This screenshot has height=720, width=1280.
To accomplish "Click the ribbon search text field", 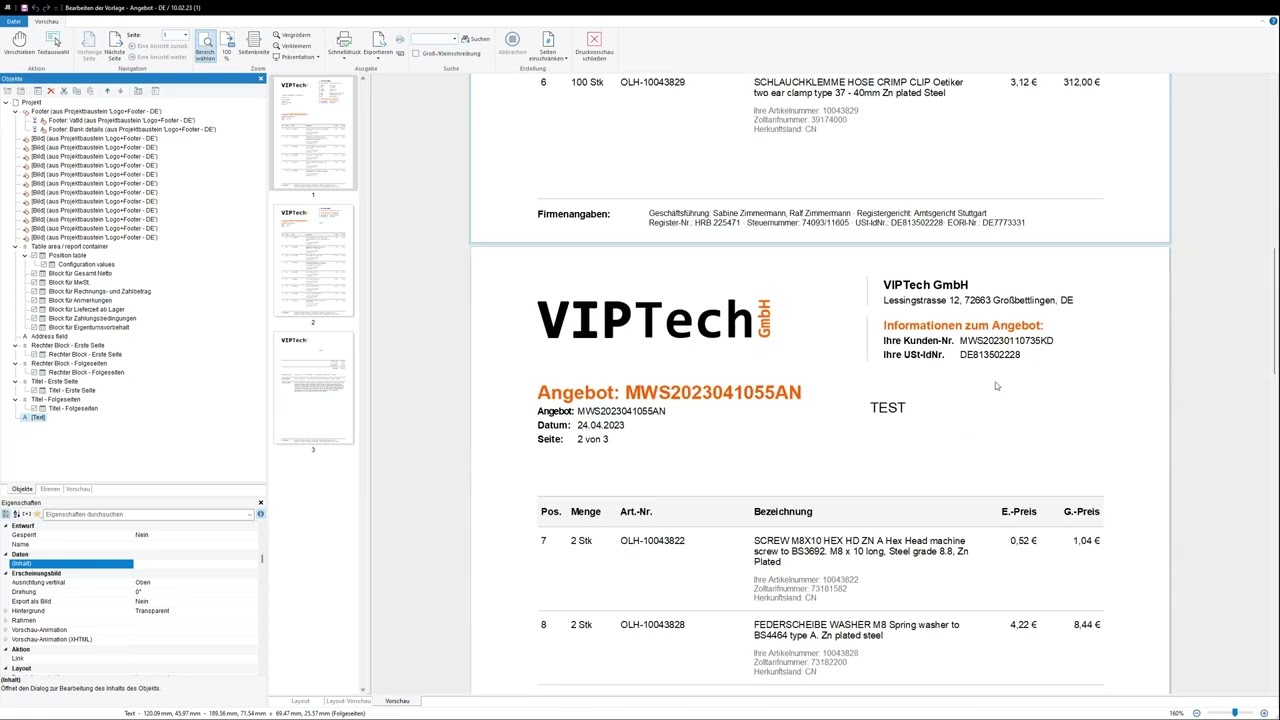I will [x=434, y=39].
